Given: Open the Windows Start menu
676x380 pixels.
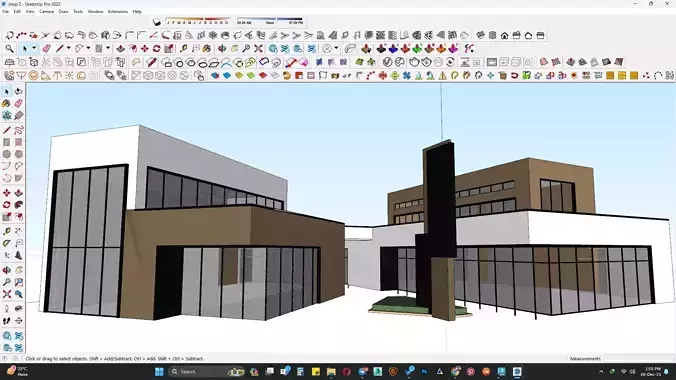Looking at the screenshot, I should point(159,371).
